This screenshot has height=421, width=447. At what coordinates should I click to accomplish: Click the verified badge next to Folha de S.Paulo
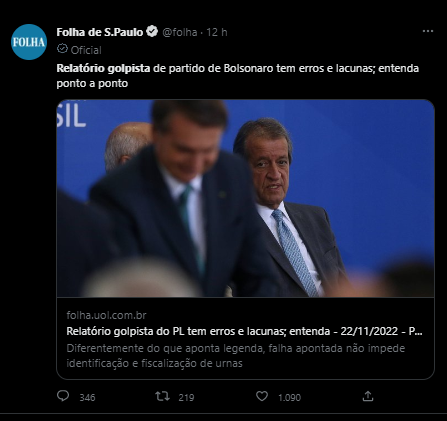tap(152, 32)
